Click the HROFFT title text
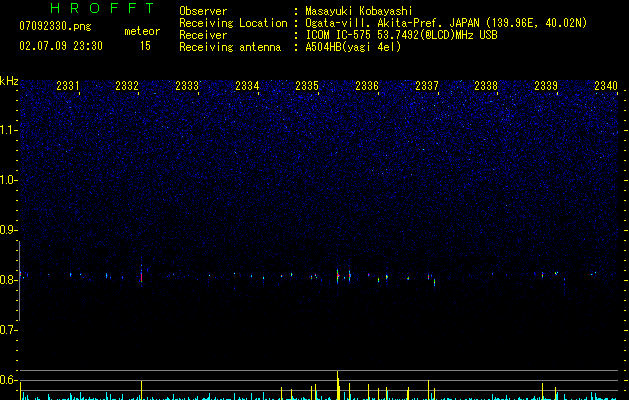This screenshot has width=629, height=400. pos(103,8)
